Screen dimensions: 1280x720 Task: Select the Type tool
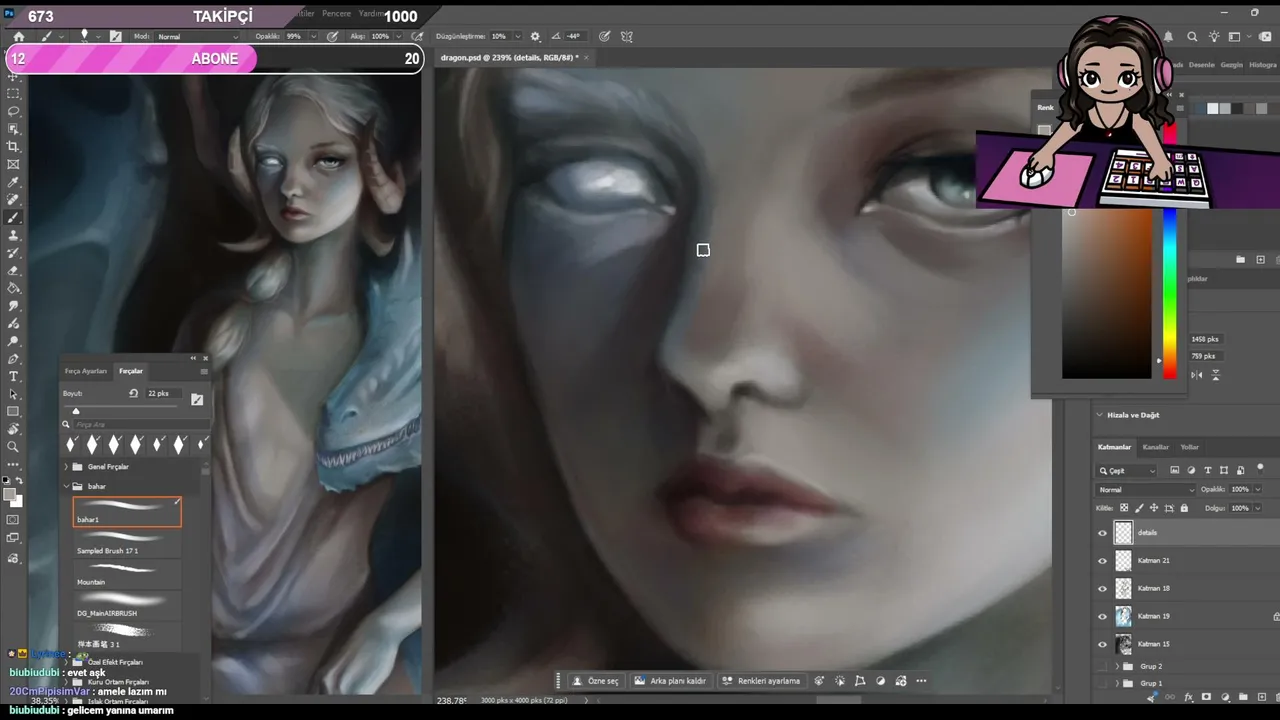[13, 376]
